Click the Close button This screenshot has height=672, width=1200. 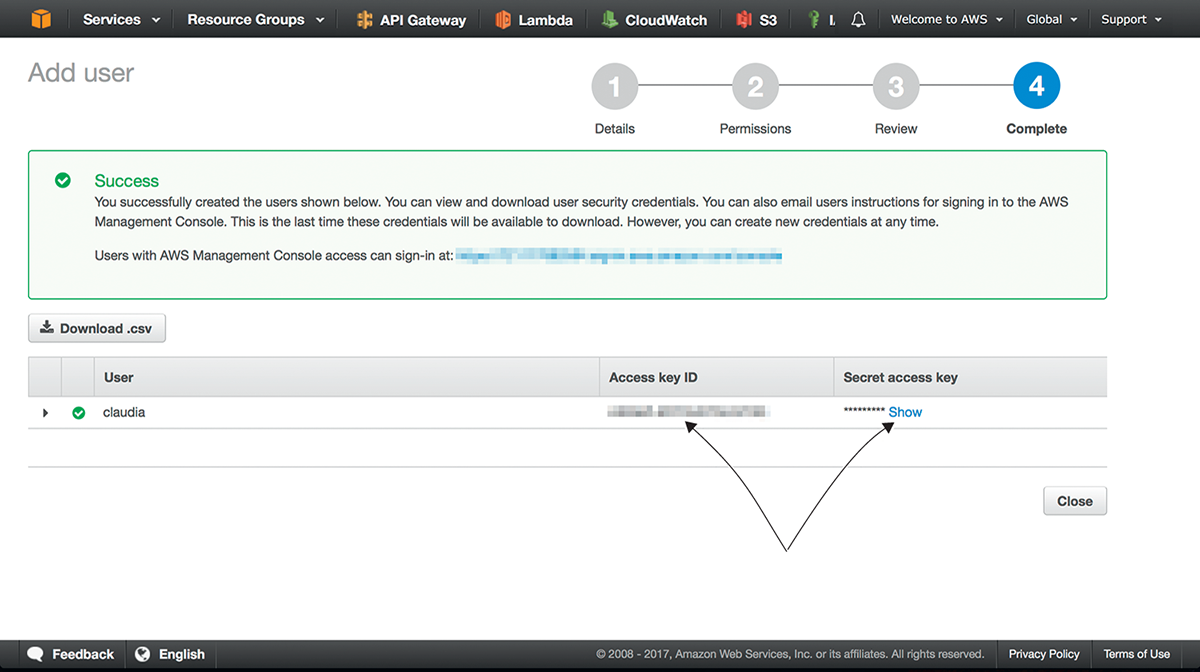(x=1074, y=501)
